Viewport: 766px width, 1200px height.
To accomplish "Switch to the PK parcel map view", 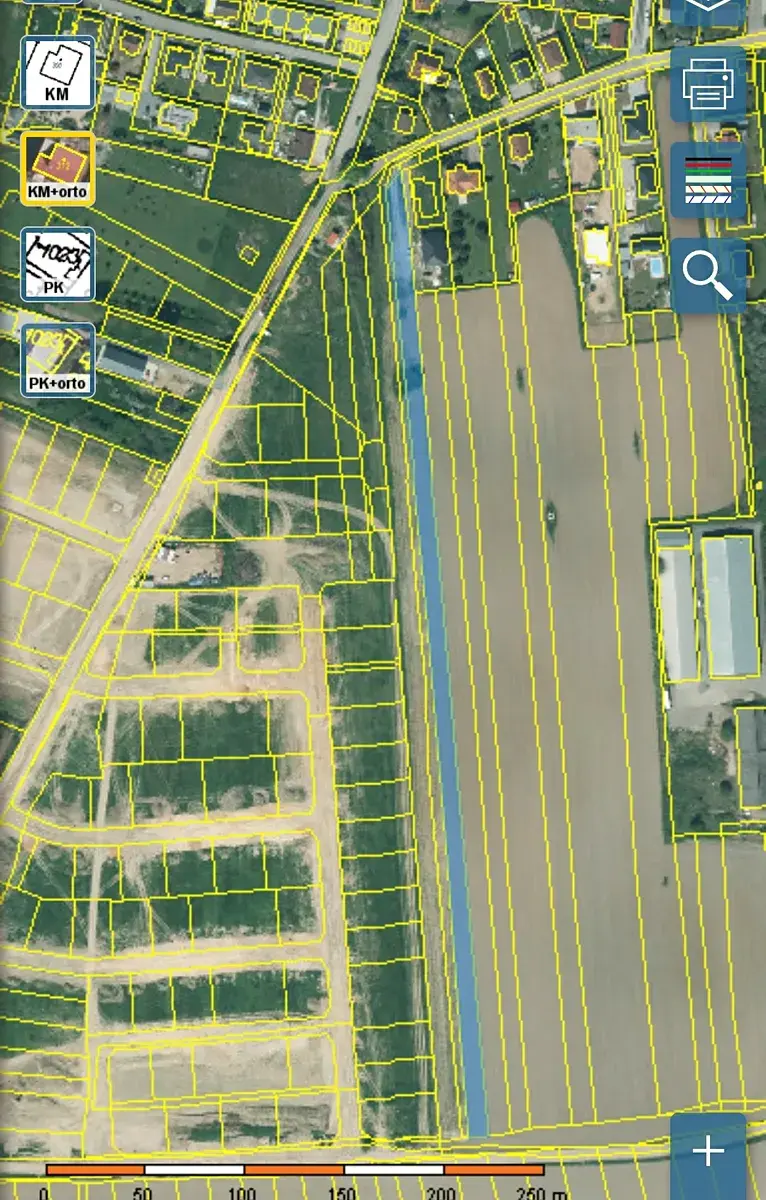I will pos(58,264).
